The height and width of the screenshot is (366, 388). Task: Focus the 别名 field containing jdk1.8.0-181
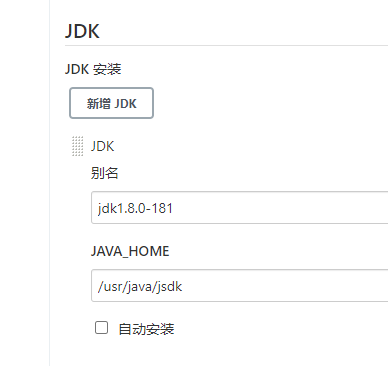(240, 207)
